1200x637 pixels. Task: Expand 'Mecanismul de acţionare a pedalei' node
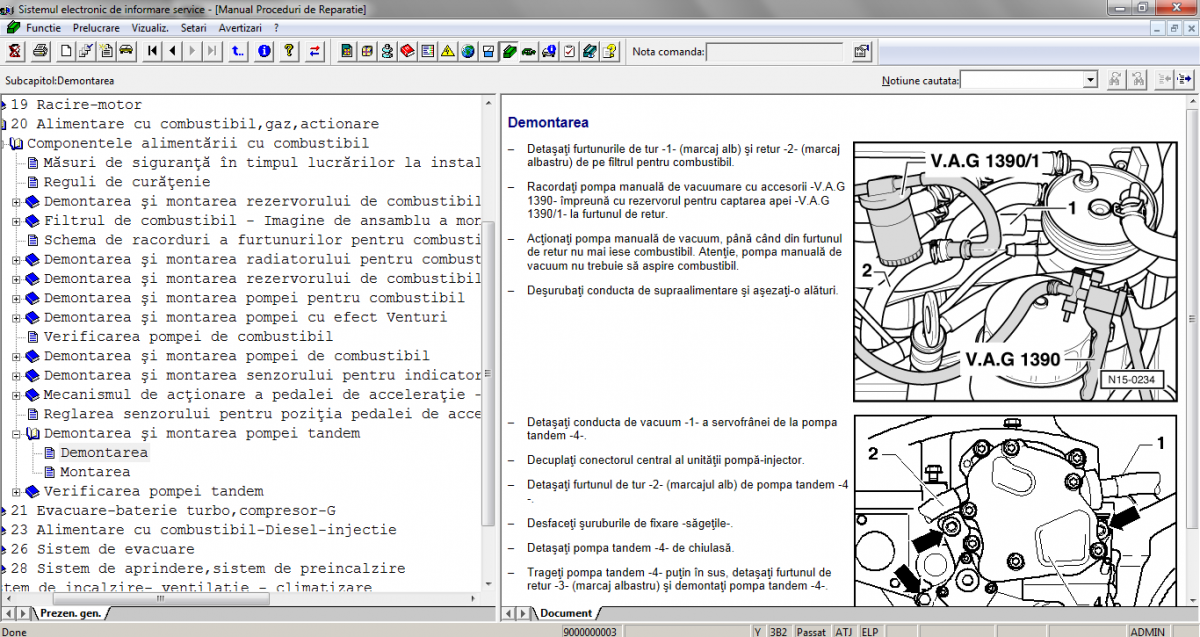pyautogui.click(x=16, y=395)
